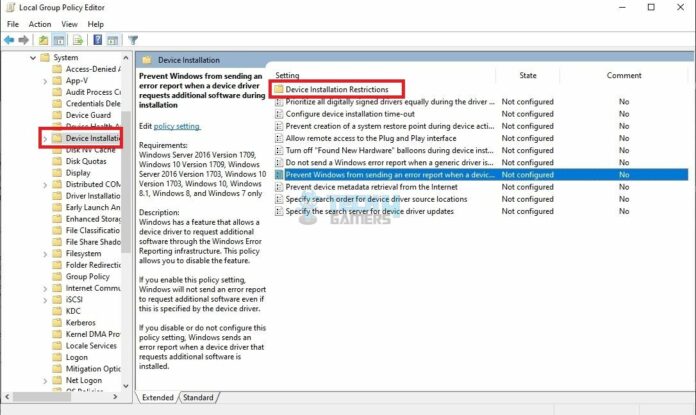Image resolution: width=696 pixels, height=415 pixels.
Task: Click the Kerberos folder icon
Action: [x=57, y=323]
